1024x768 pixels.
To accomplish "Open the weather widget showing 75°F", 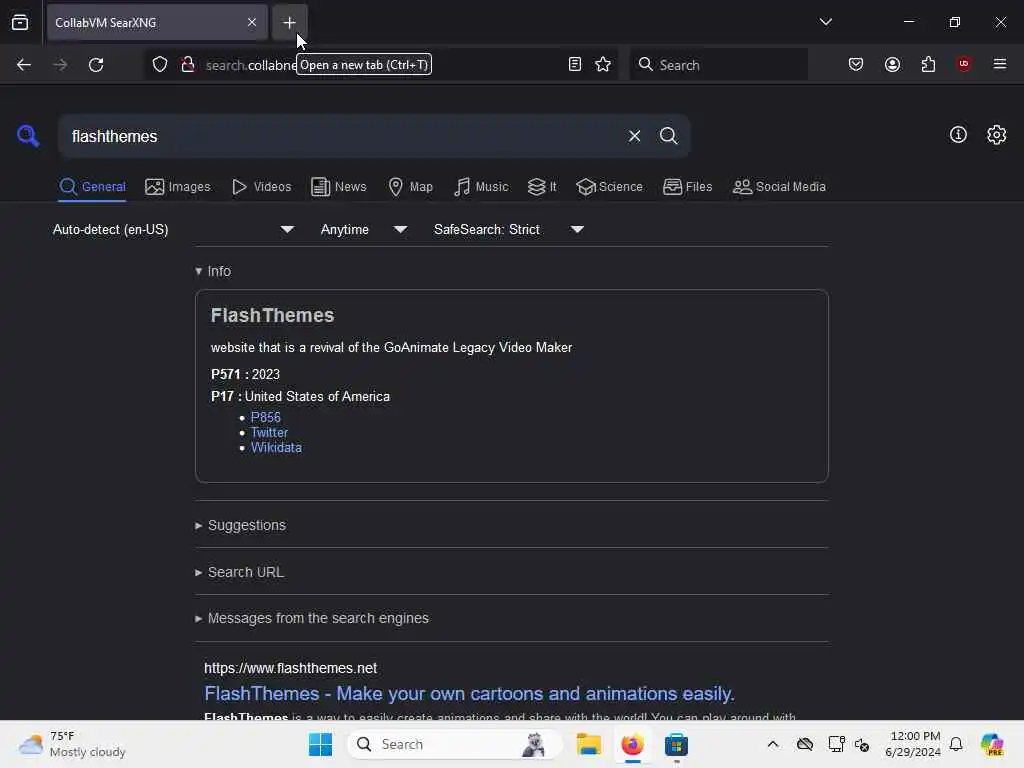I will (72, 744).
